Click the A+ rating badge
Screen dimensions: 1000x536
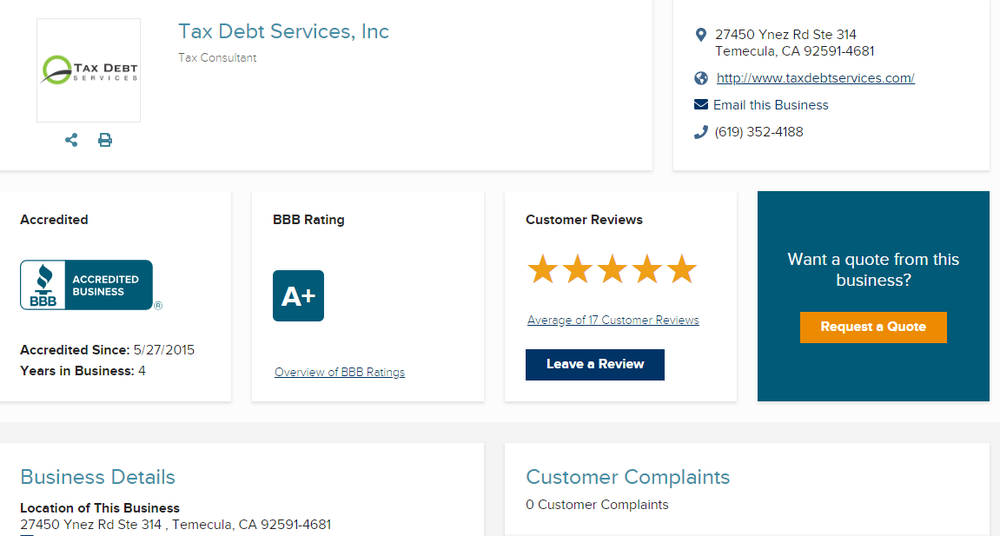click(298, 296)
